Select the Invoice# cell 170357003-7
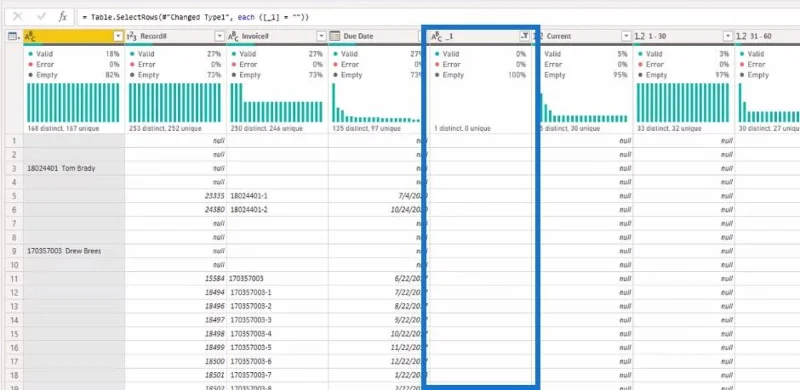Screen dimensions: 800x390 277,375
